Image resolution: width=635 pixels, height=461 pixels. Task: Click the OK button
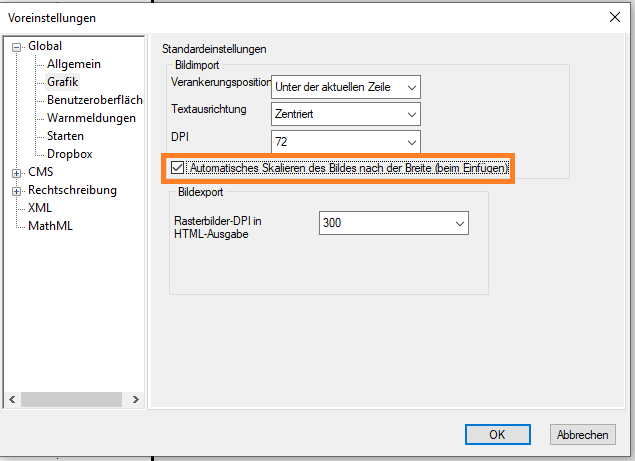[497, 435]
